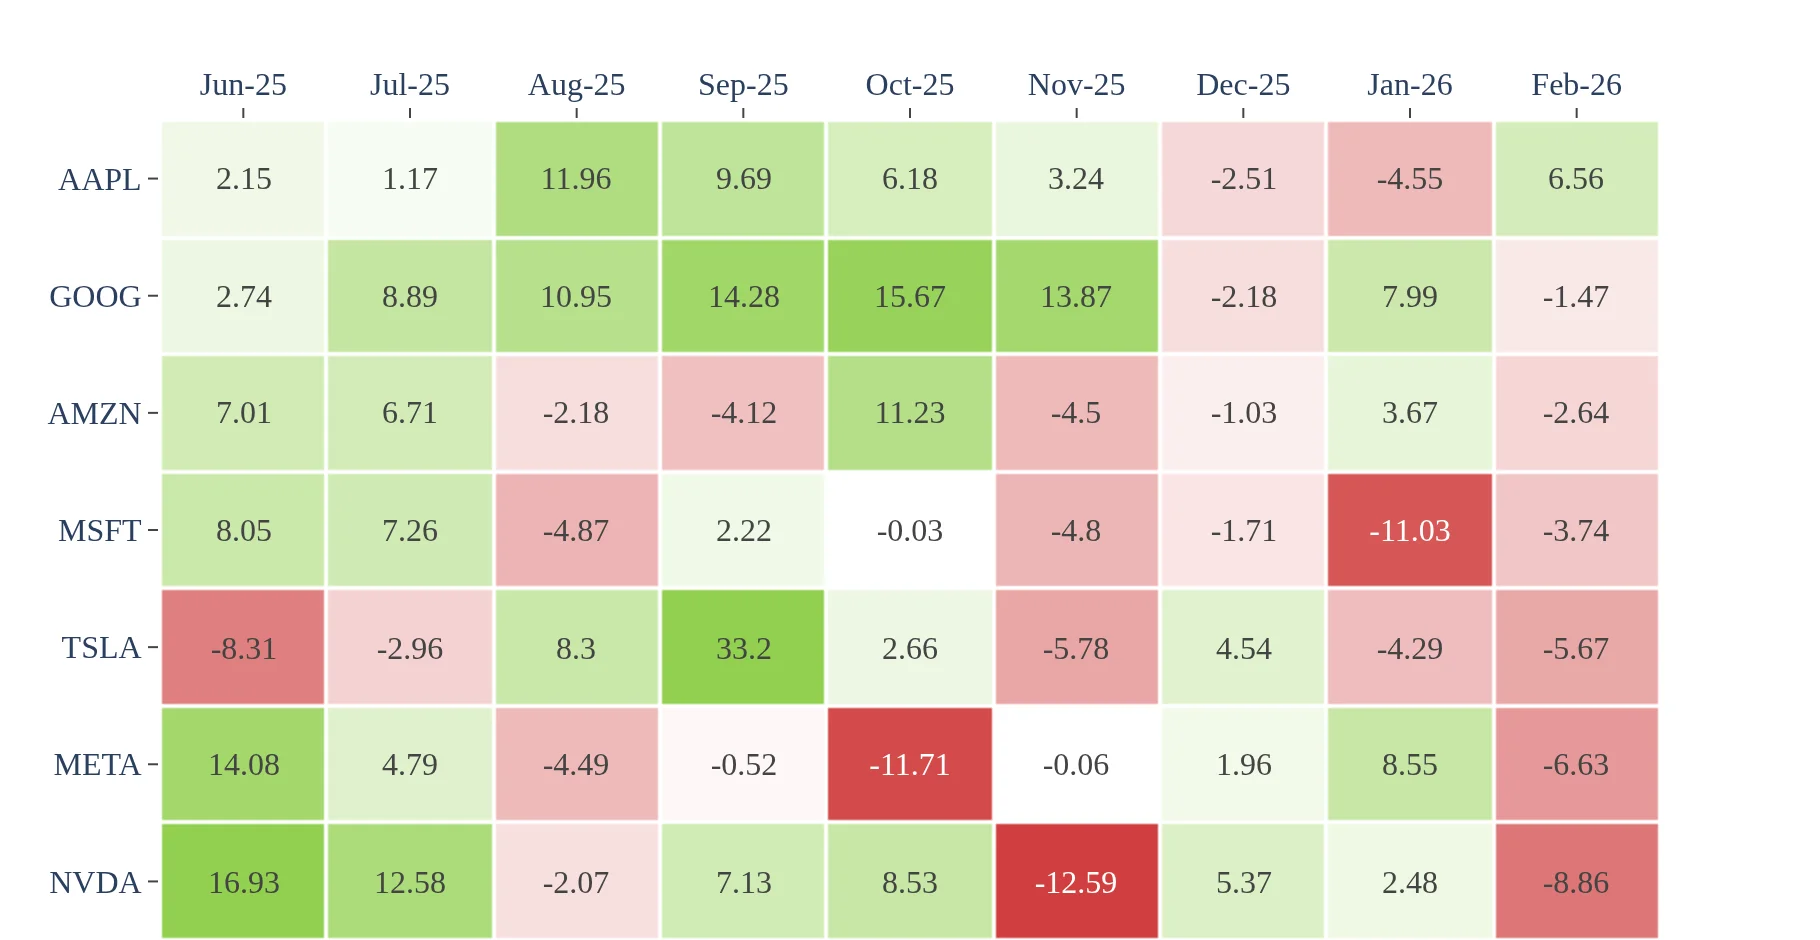Select the NVDA Nov-25 cell showing -12.59
This screenshot has height=940, width=1820.
click(x=1076, y=882)
